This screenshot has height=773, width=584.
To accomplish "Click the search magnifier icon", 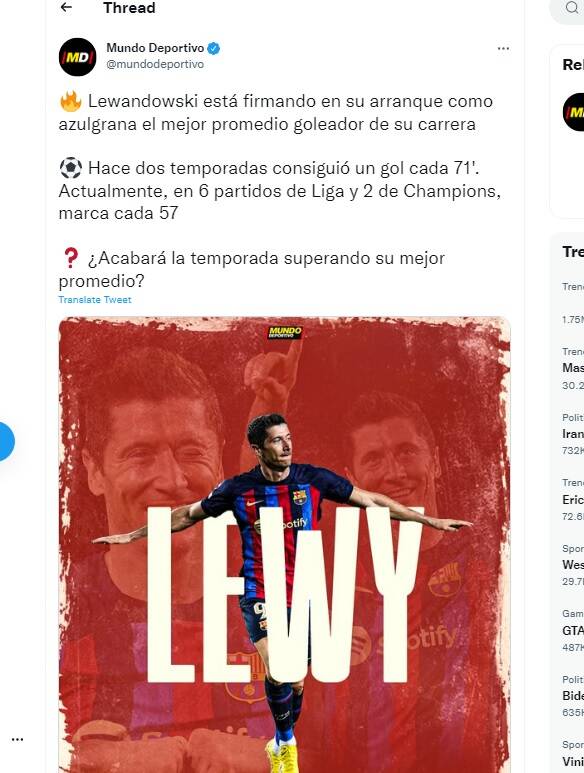I will pyautogui.click(x=572, y=7).
